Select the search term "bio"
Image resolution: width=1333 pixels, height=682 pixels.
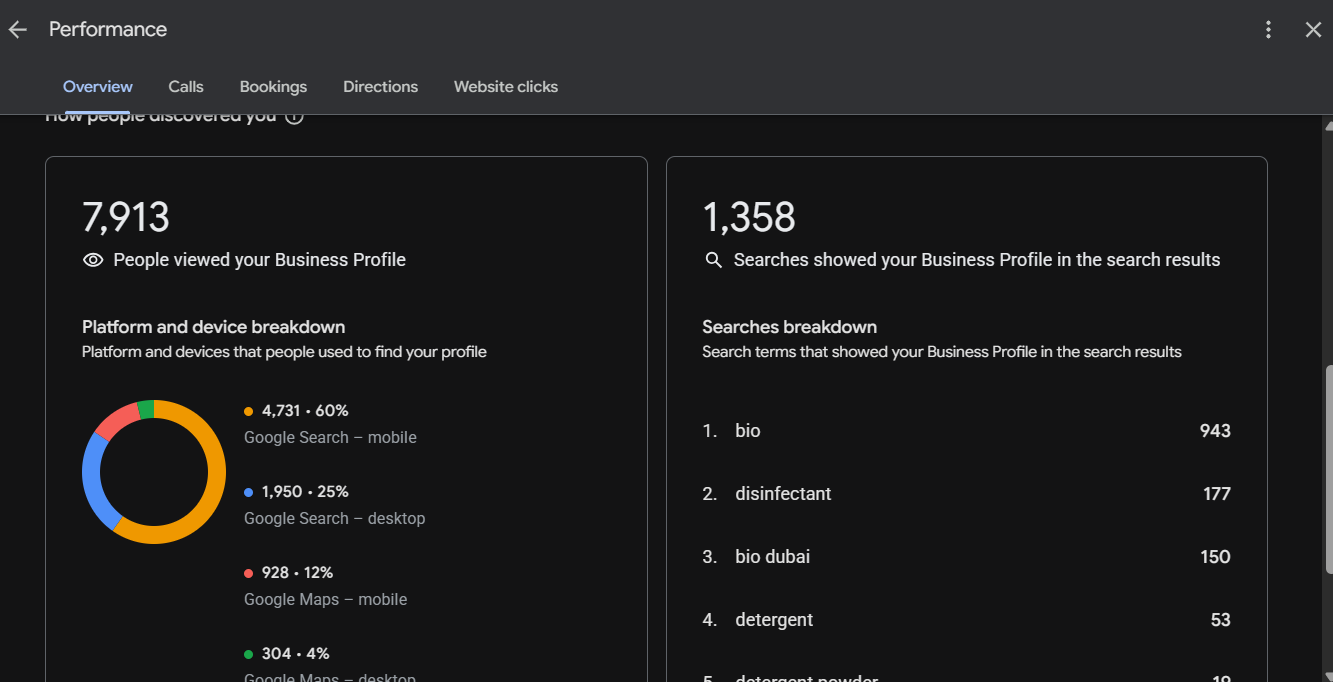pos(748,431)
